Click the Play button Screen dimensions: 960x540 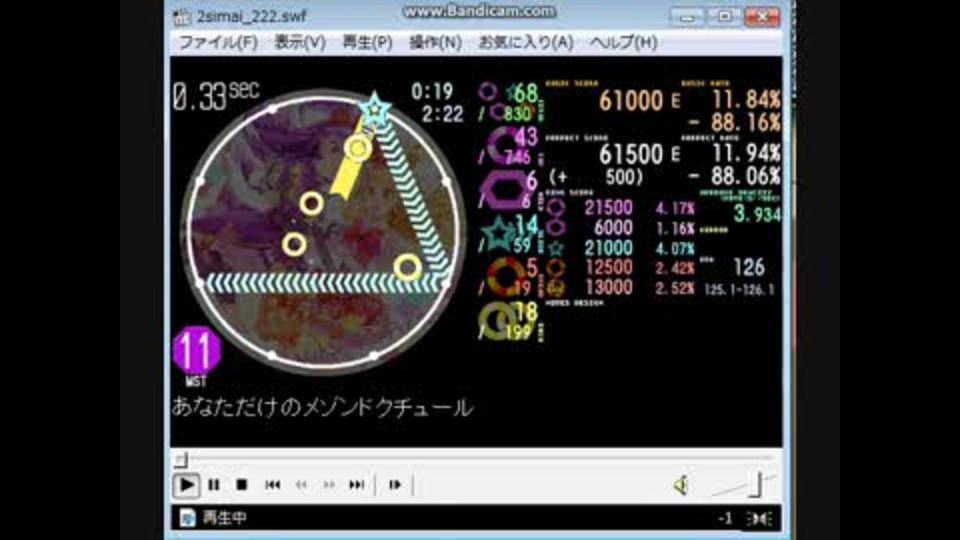point(186,485)
